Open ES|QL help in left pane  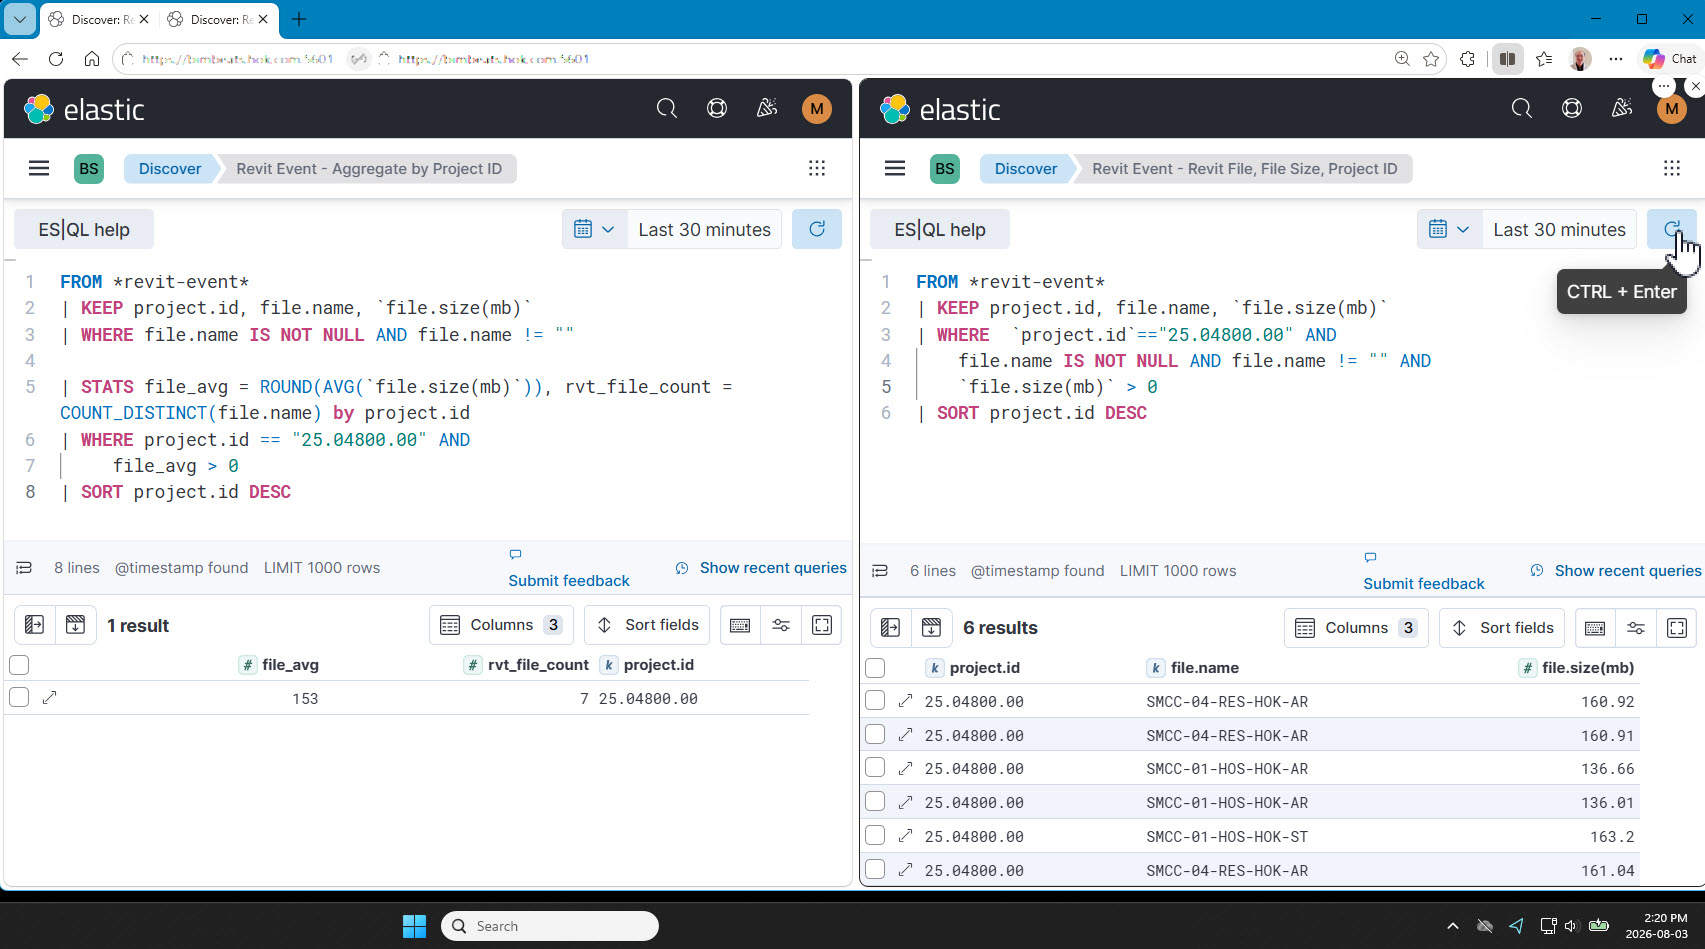pyautogui.click(x=84, y=229)
